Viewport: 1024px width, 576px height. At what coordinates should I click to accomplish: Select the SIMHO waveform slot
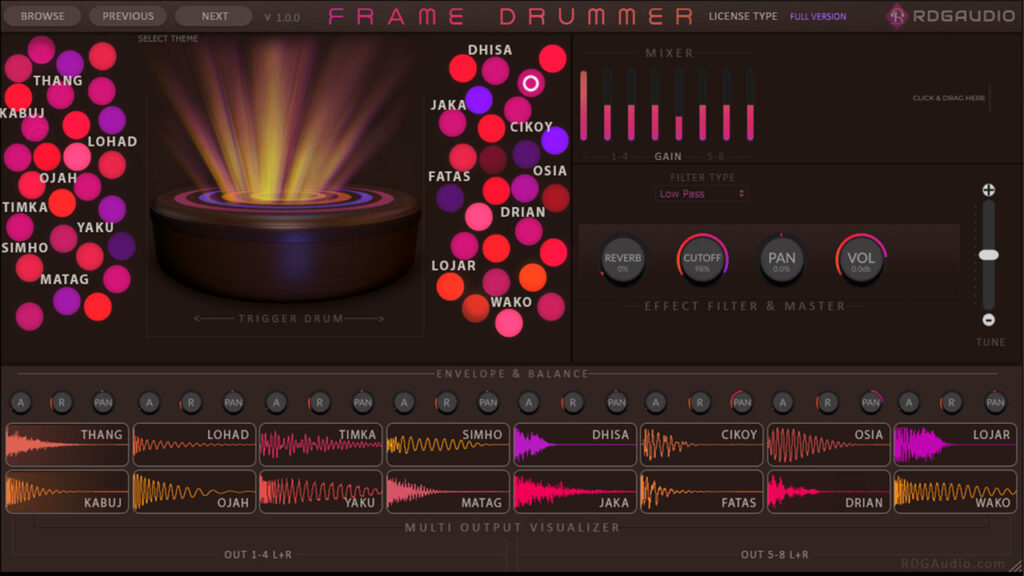[x=447, y=444]
